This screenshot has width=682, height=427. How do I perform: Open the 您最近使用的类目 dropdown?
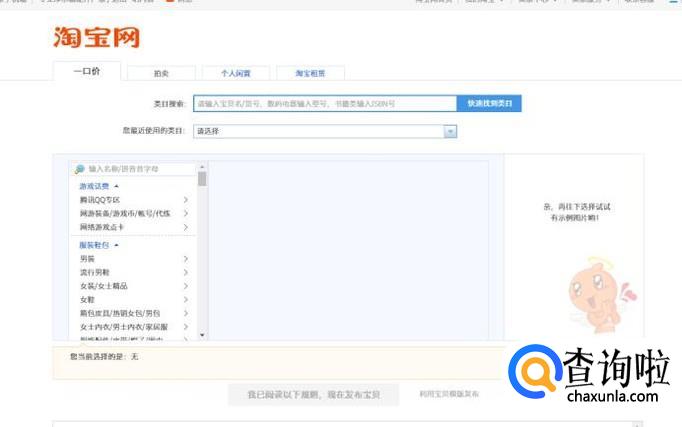[325, 131]
